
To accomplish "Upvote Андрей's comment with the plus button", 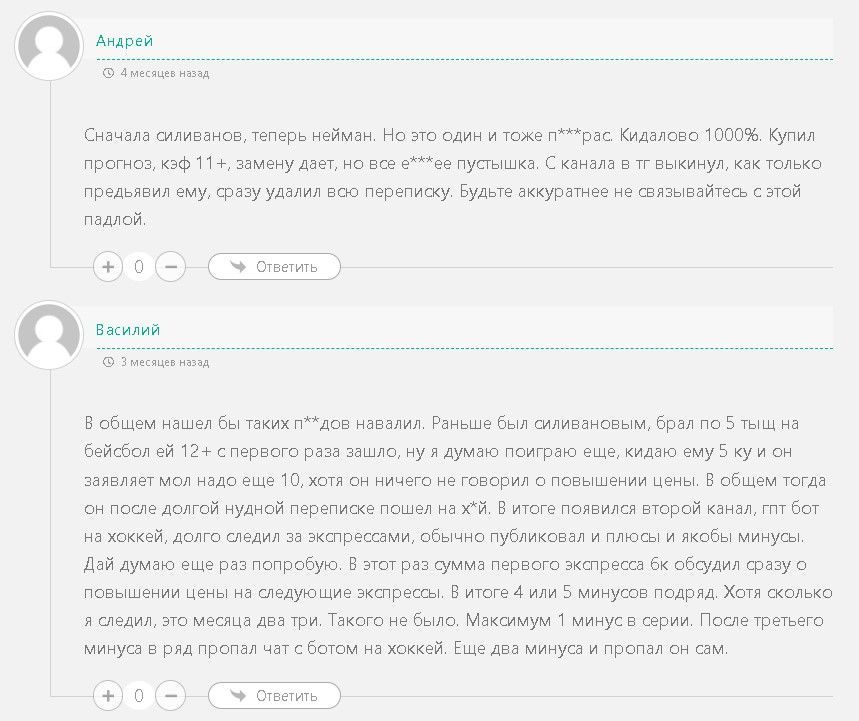I will (x=108, y=267).
